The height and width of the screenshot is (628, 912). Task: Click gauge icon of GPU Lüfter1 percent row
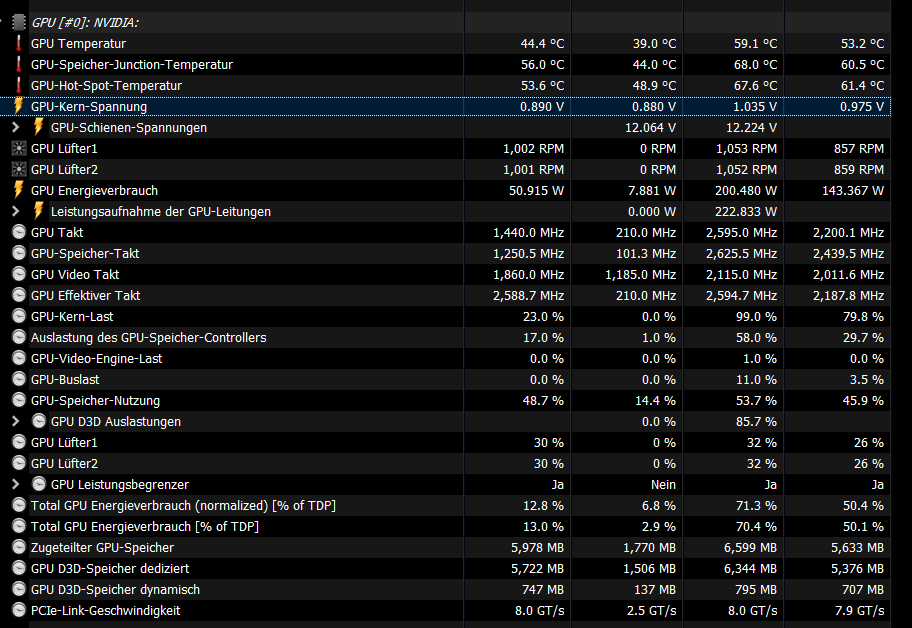19,442
